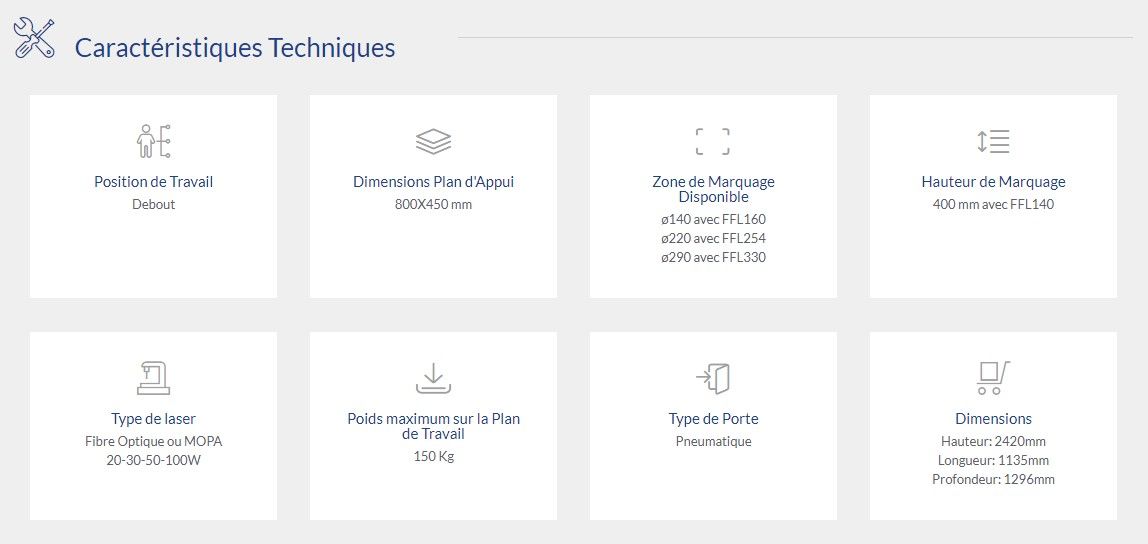Click the dimensions hand-cart icon

(993, 378)
